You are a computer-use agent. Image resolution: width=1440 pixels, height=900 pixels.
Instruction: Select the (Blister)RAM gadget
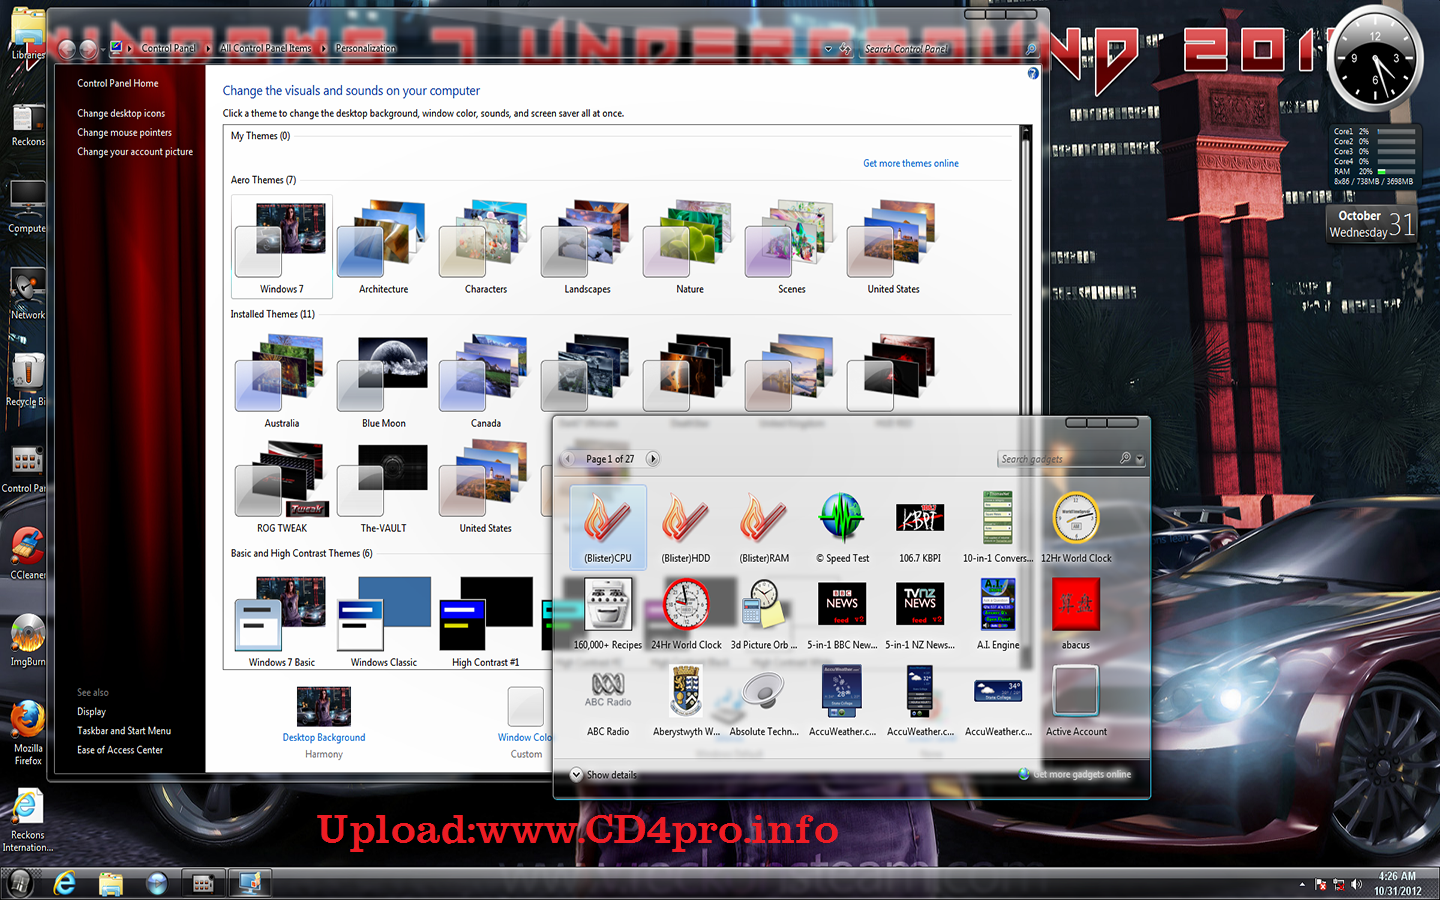pos(764,527)
